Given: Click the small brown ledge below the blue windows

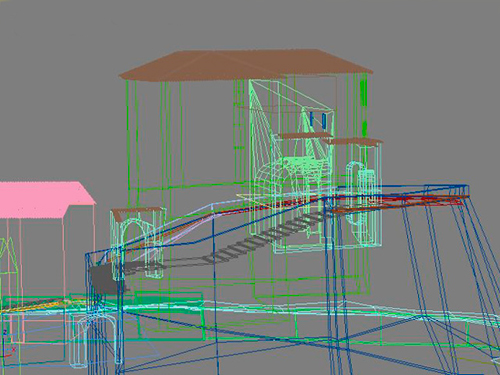Looking at the screenshot, I should [x=305, y=135].
